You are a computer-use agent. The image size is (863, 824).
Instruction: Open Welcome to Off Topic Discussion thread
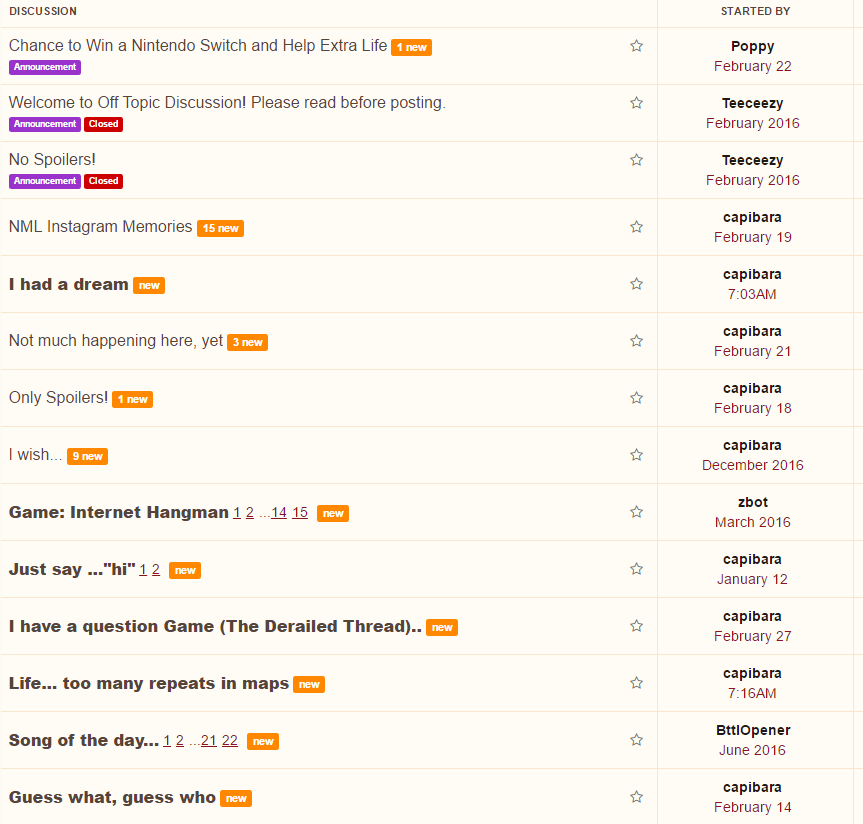point(227,102)
